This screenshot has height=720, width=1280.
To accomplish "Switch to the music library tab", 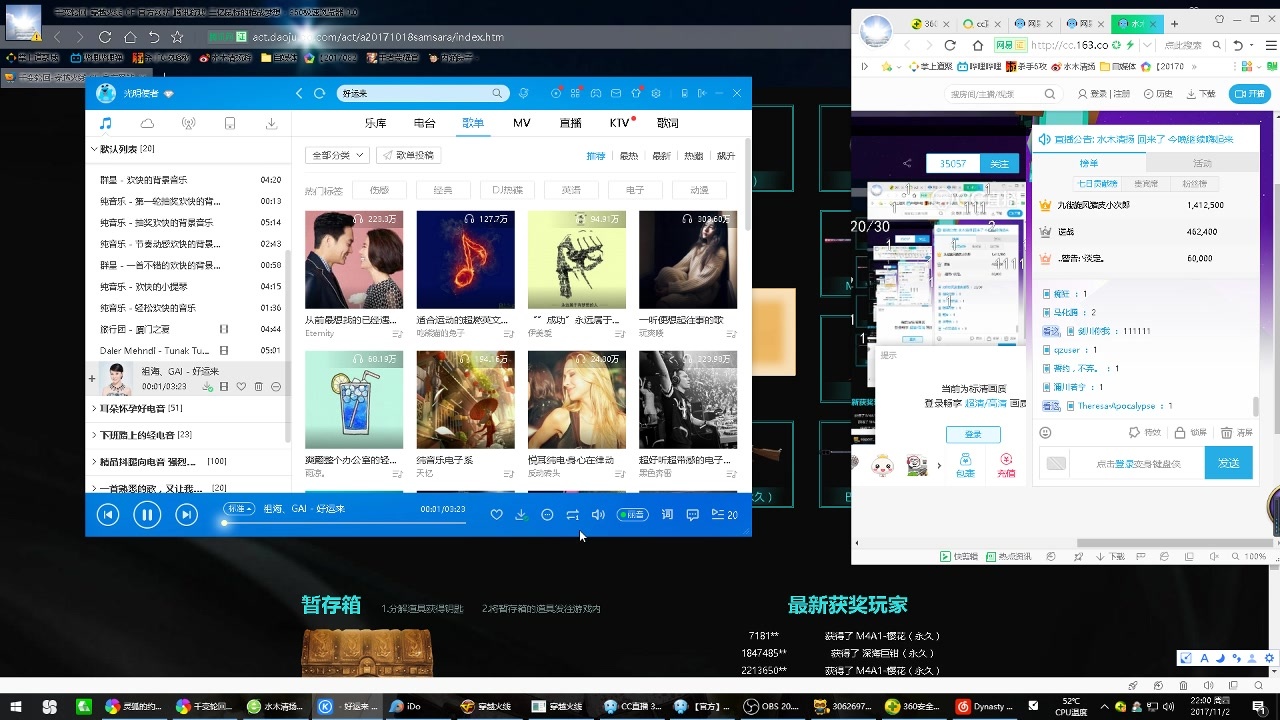I will [x=375, y=123].
